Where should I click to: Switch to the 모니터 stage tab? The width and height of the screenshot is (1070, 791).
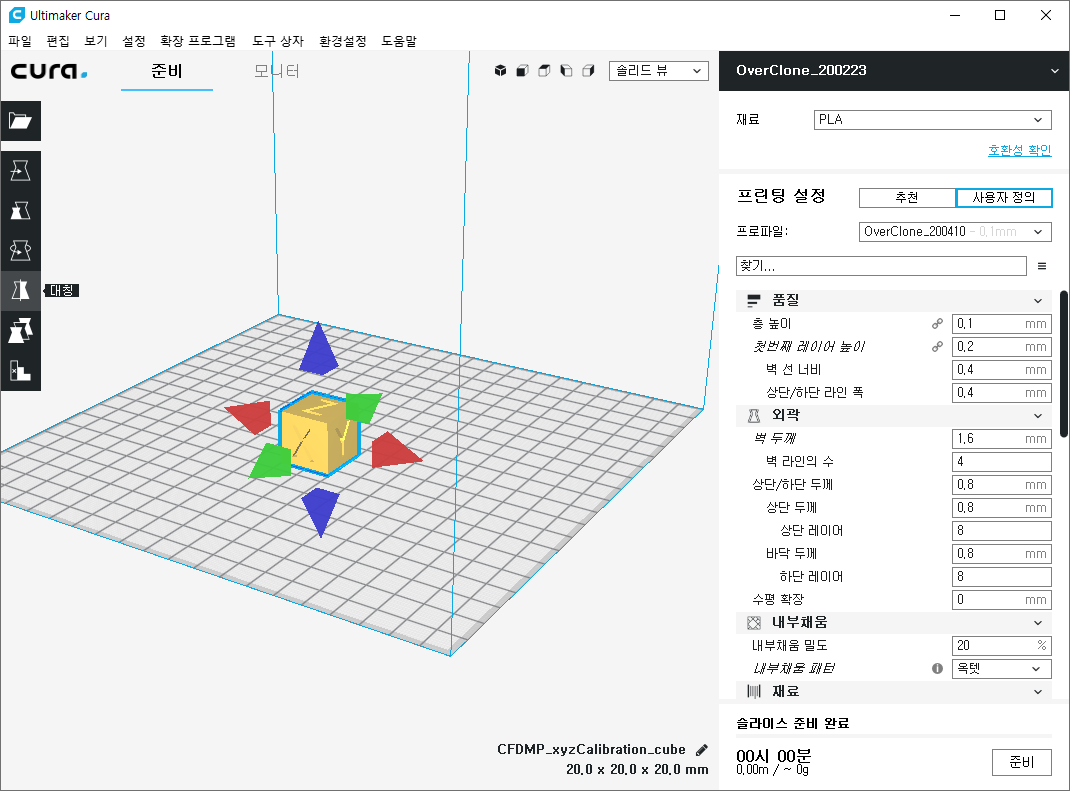pyautogui.click(x=276, y=71)
